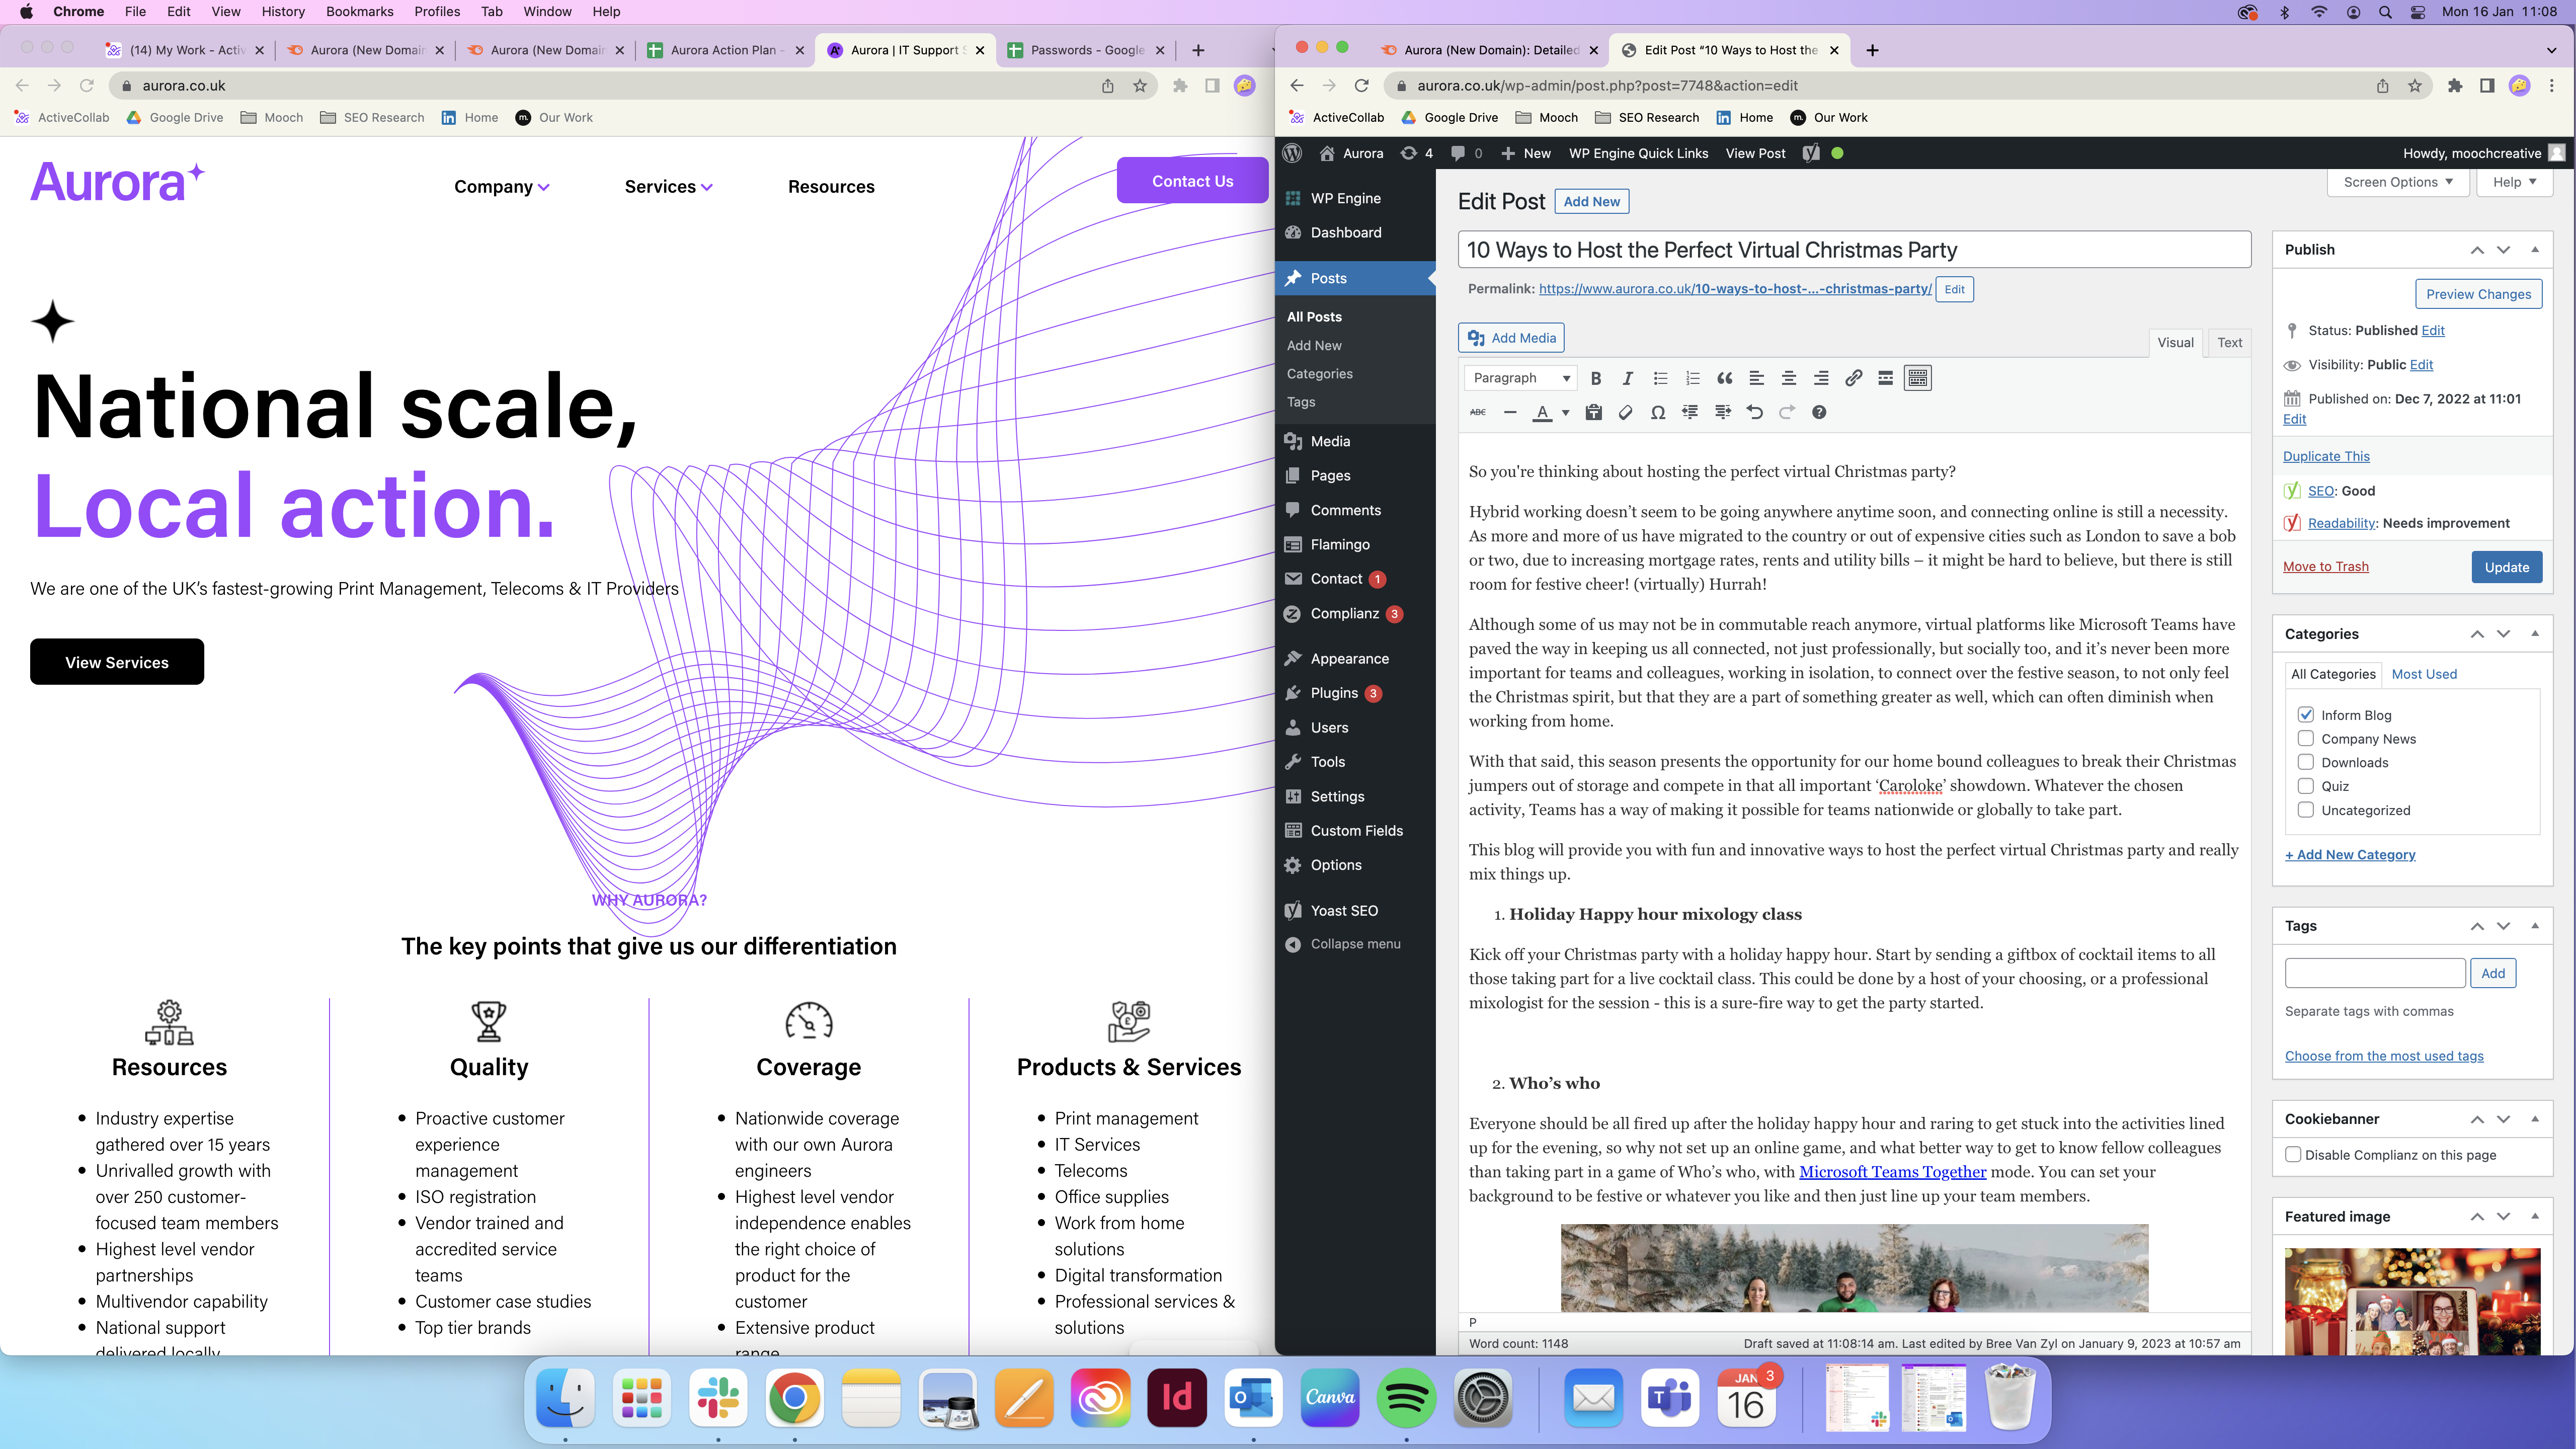The width and height of the screenshot is (2576, 1449).
Task: Expand the Screen Options panel
Action: point(2397,182)
